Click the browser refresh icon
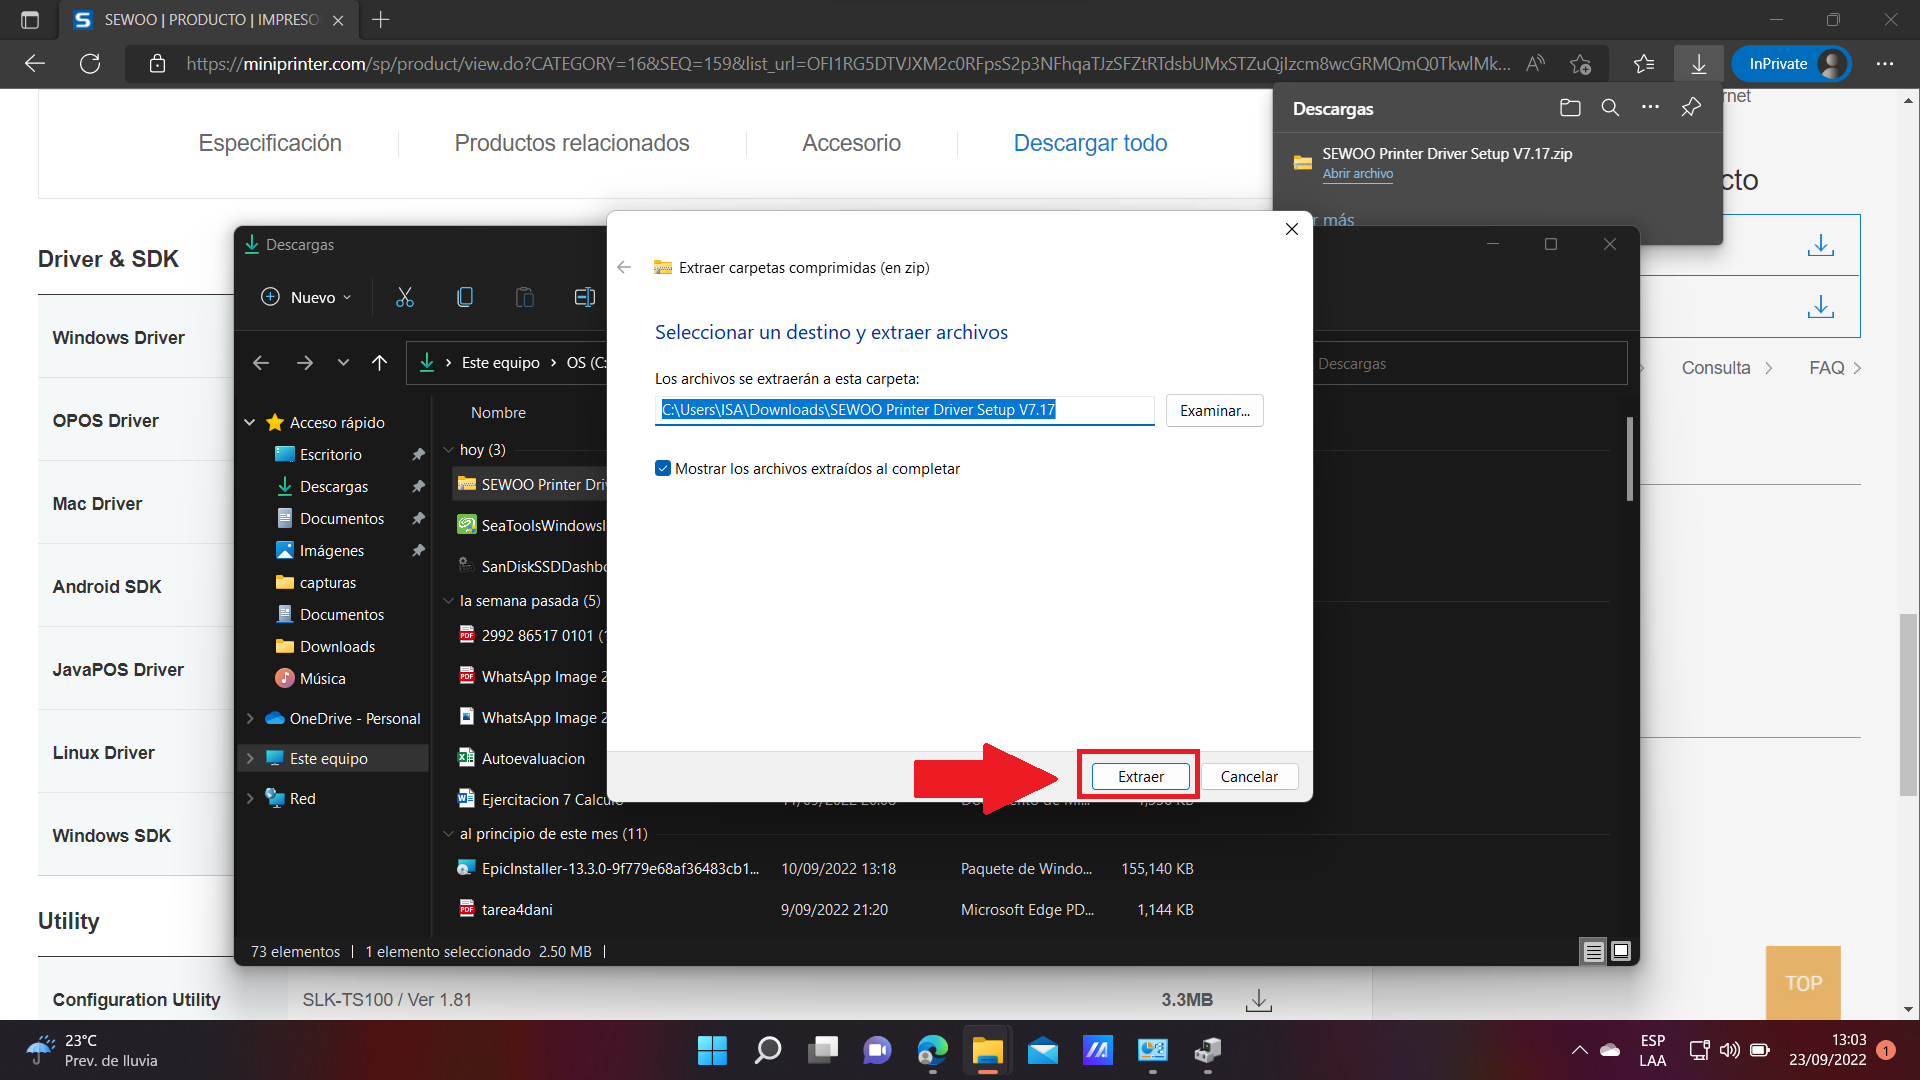The image size is (1920, 1080). [90, 64]
